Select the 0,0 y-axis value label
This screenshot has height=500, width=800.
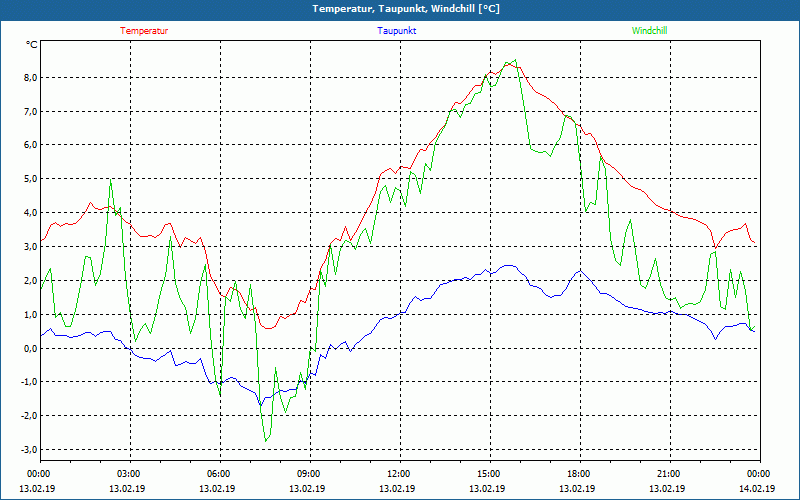point(29,348)
